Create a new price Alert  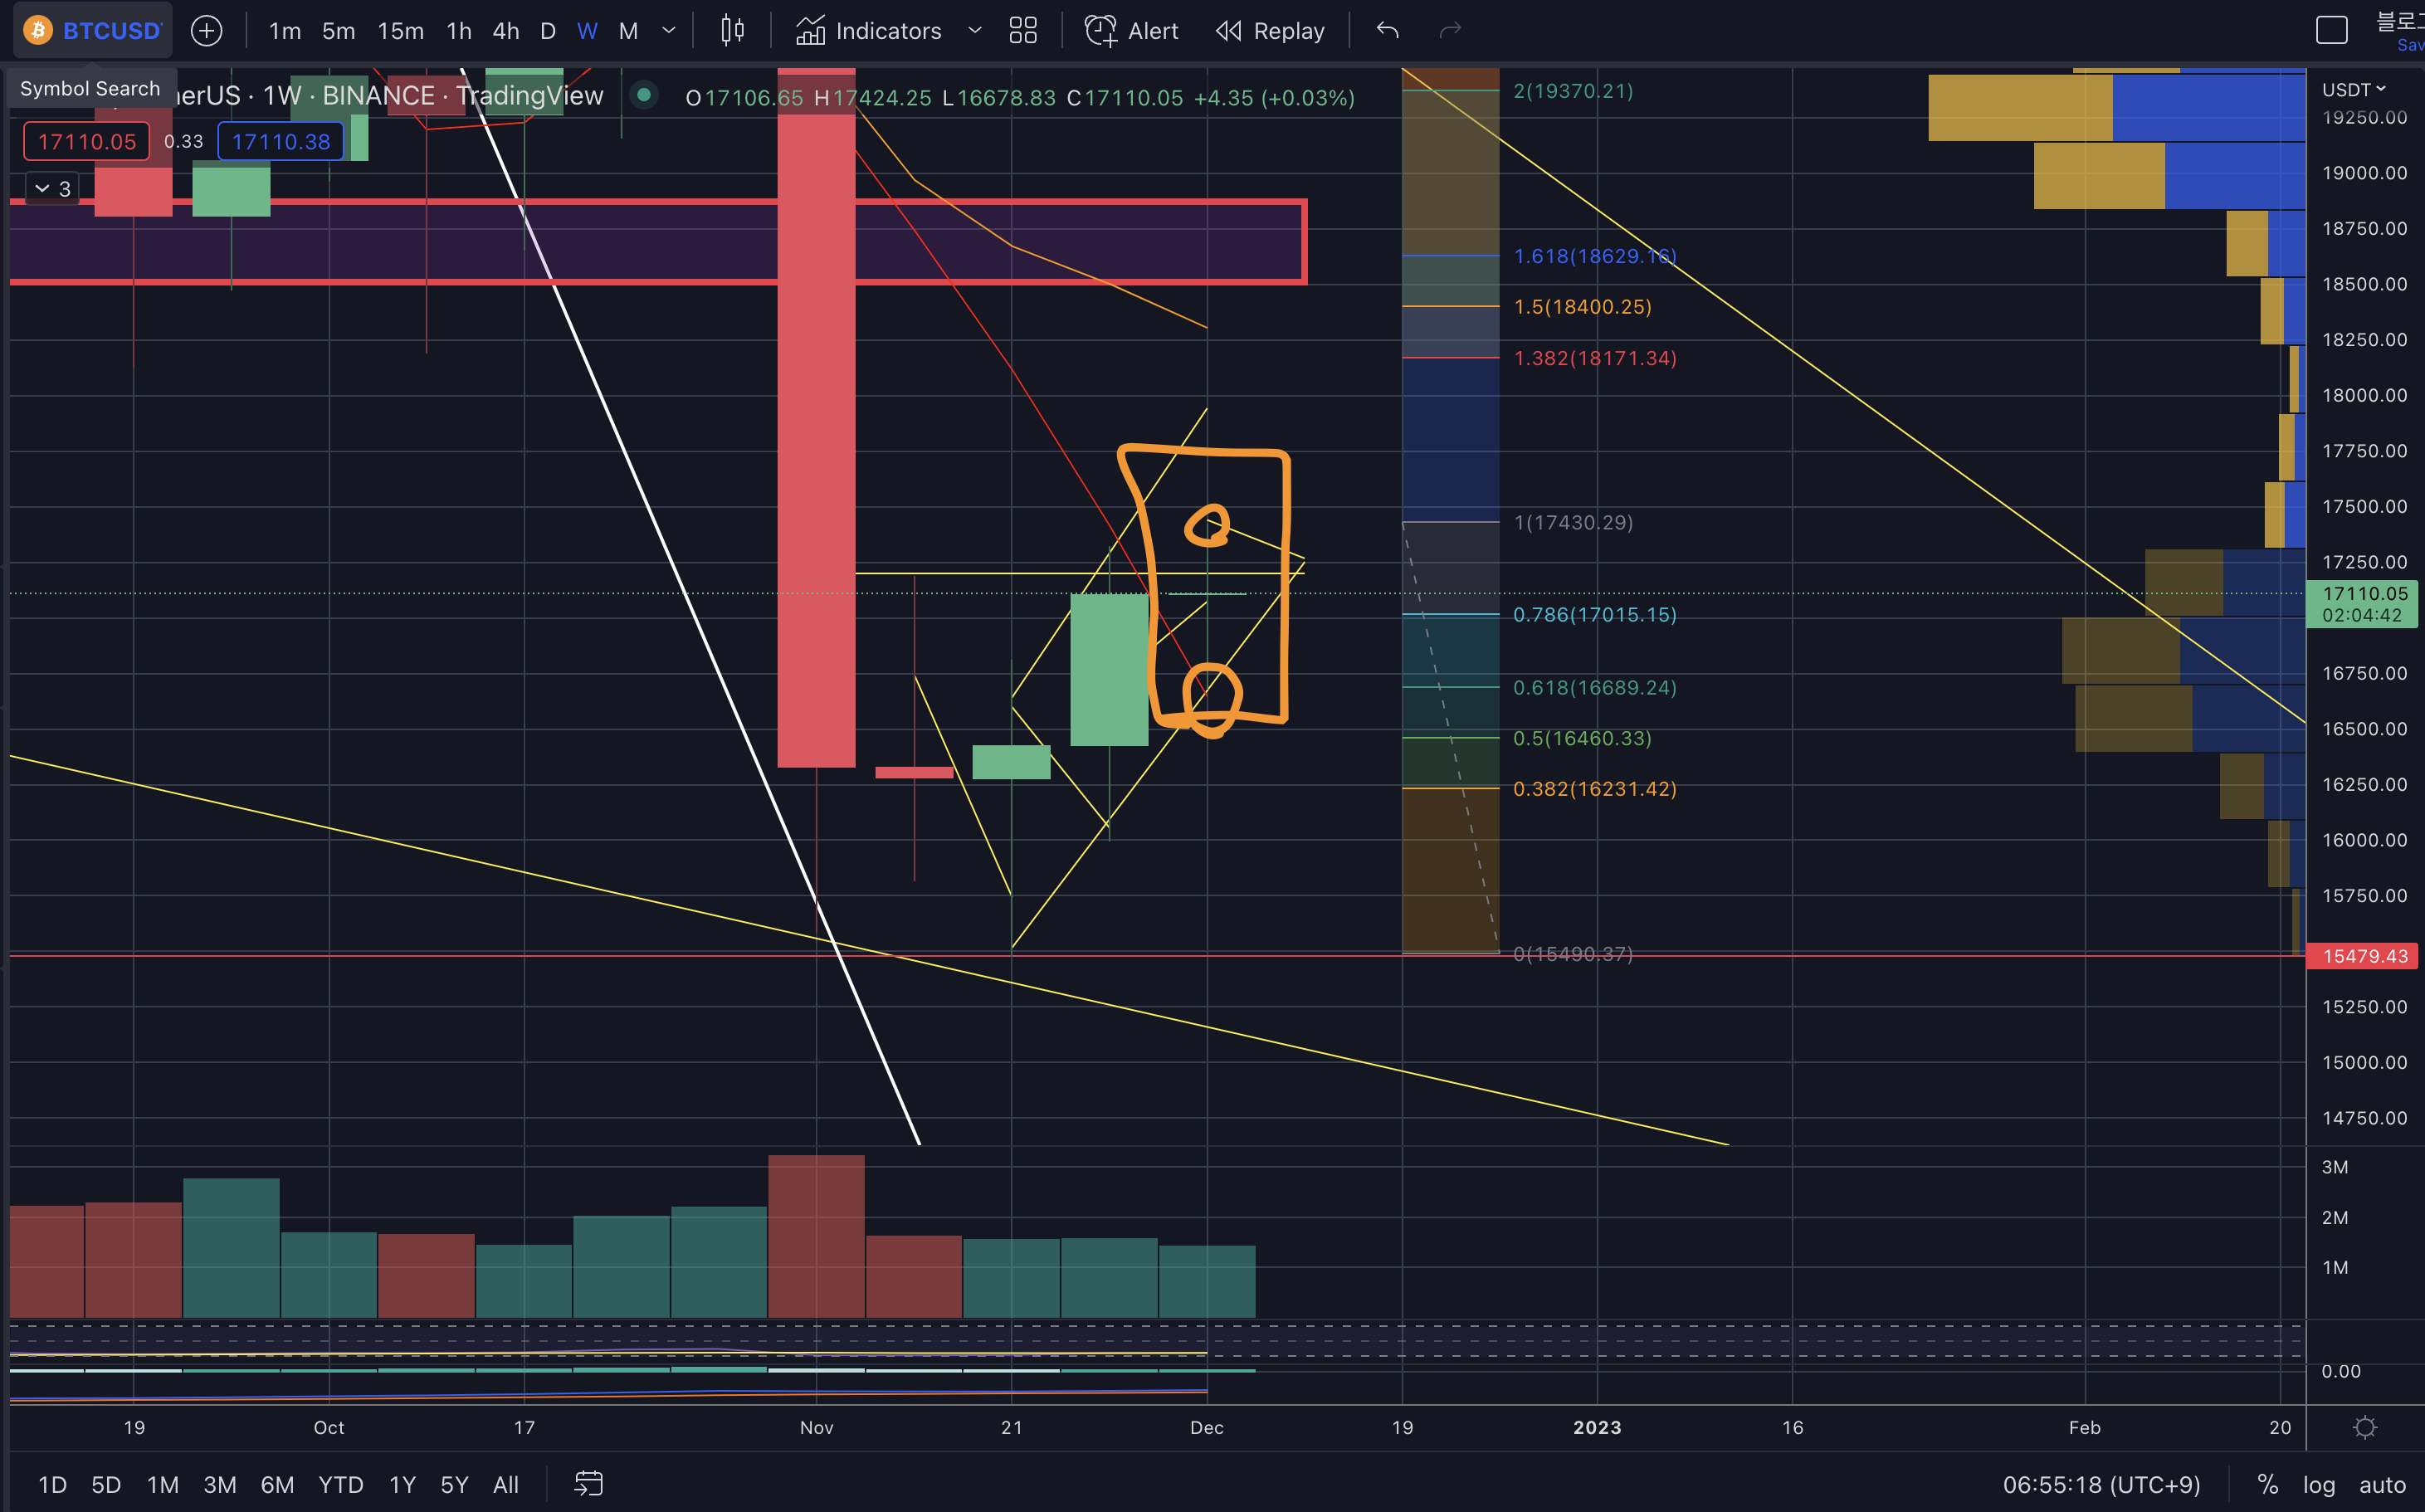point(1132,31)
